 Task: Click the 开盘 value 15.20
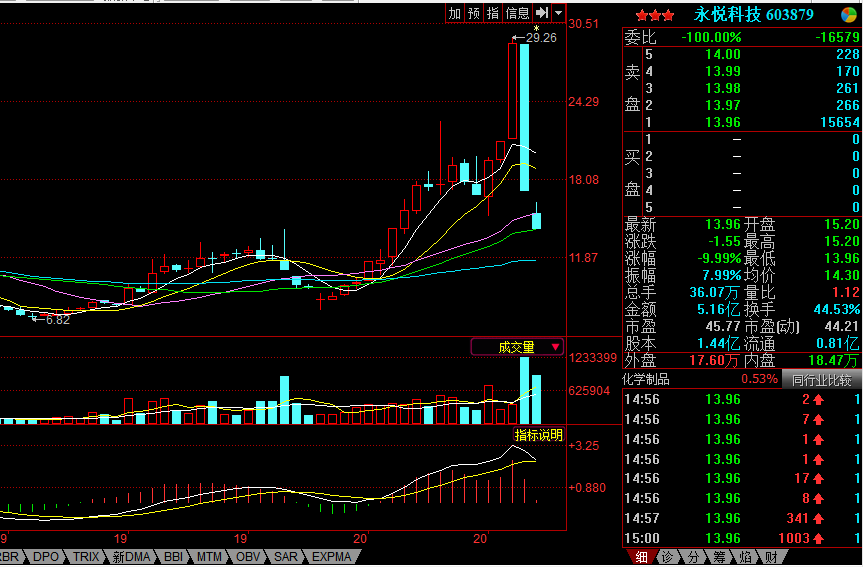point(842,224)
